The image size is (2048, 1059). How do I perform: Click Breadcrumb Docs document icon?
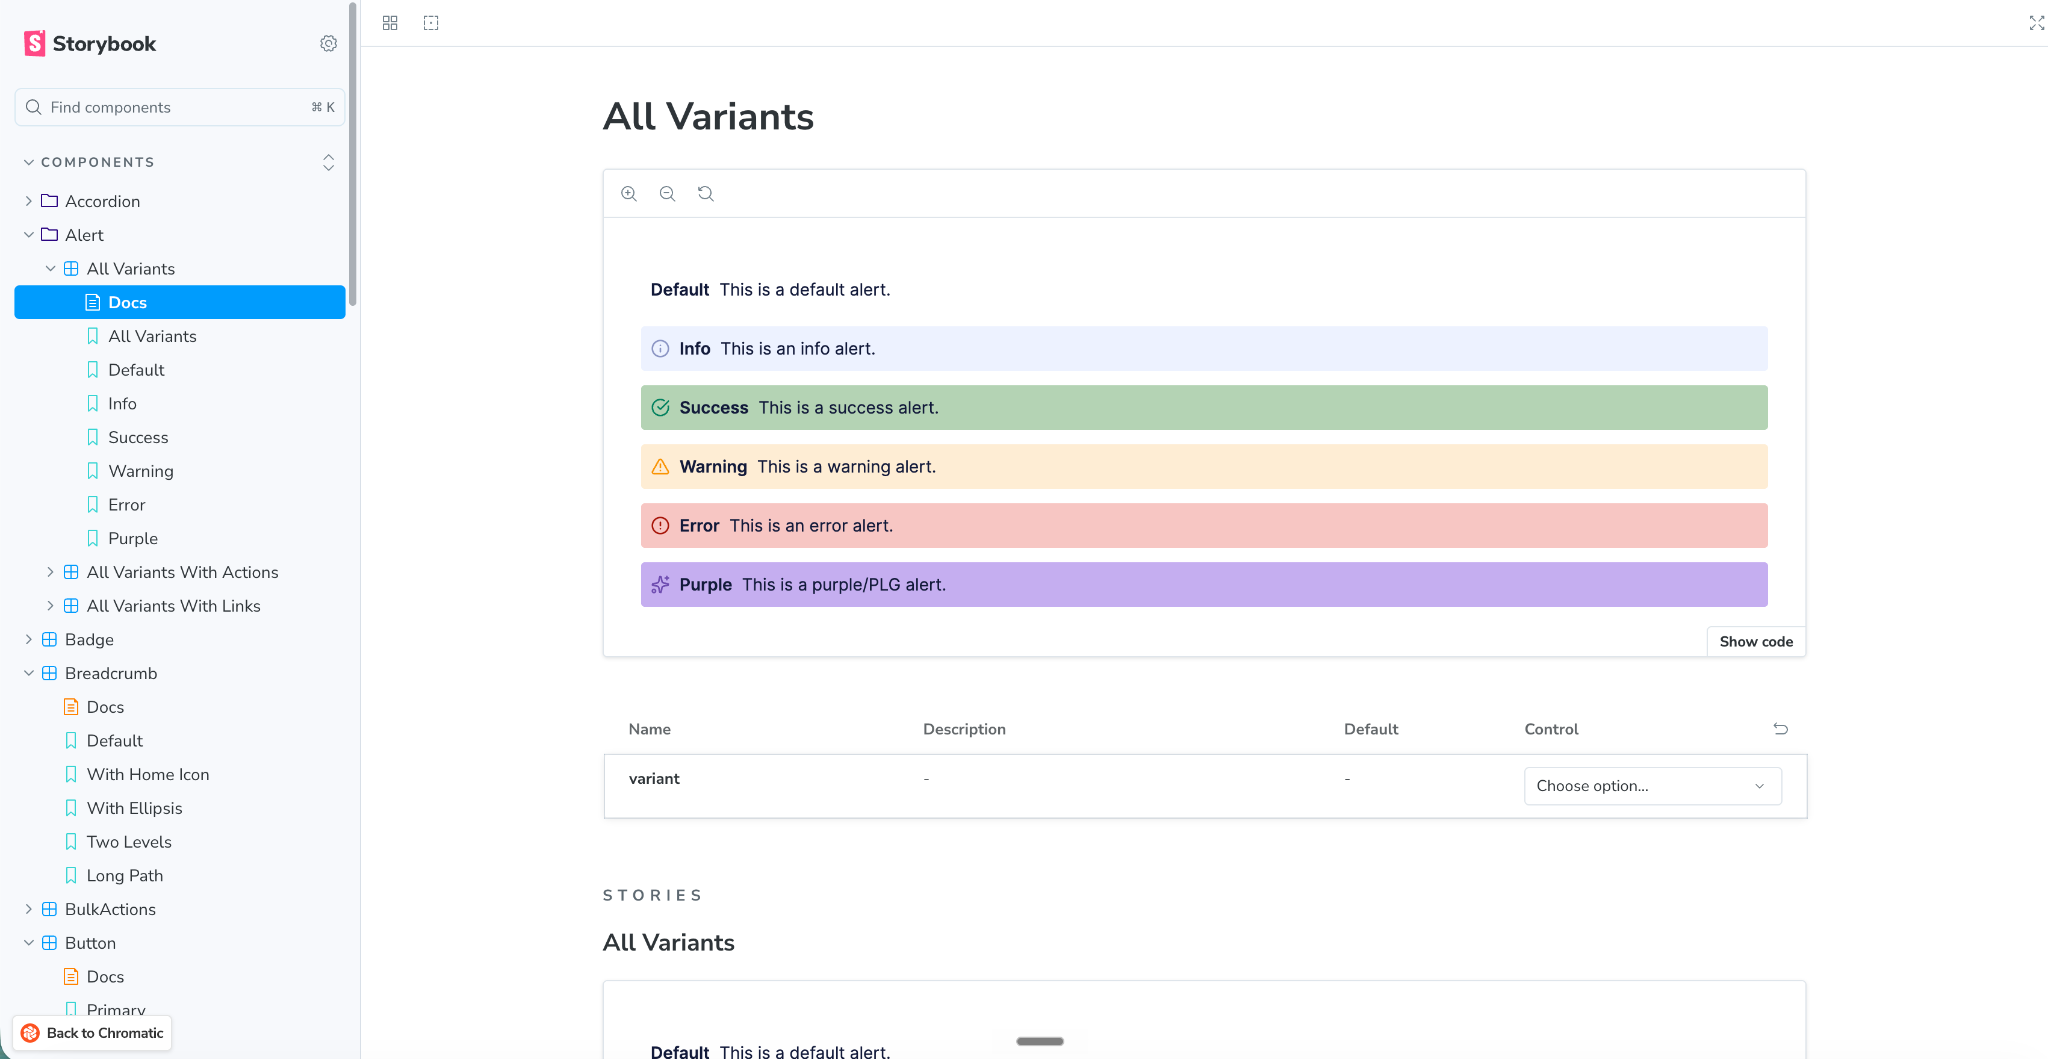pyautogui.click(x=71, y=707)
